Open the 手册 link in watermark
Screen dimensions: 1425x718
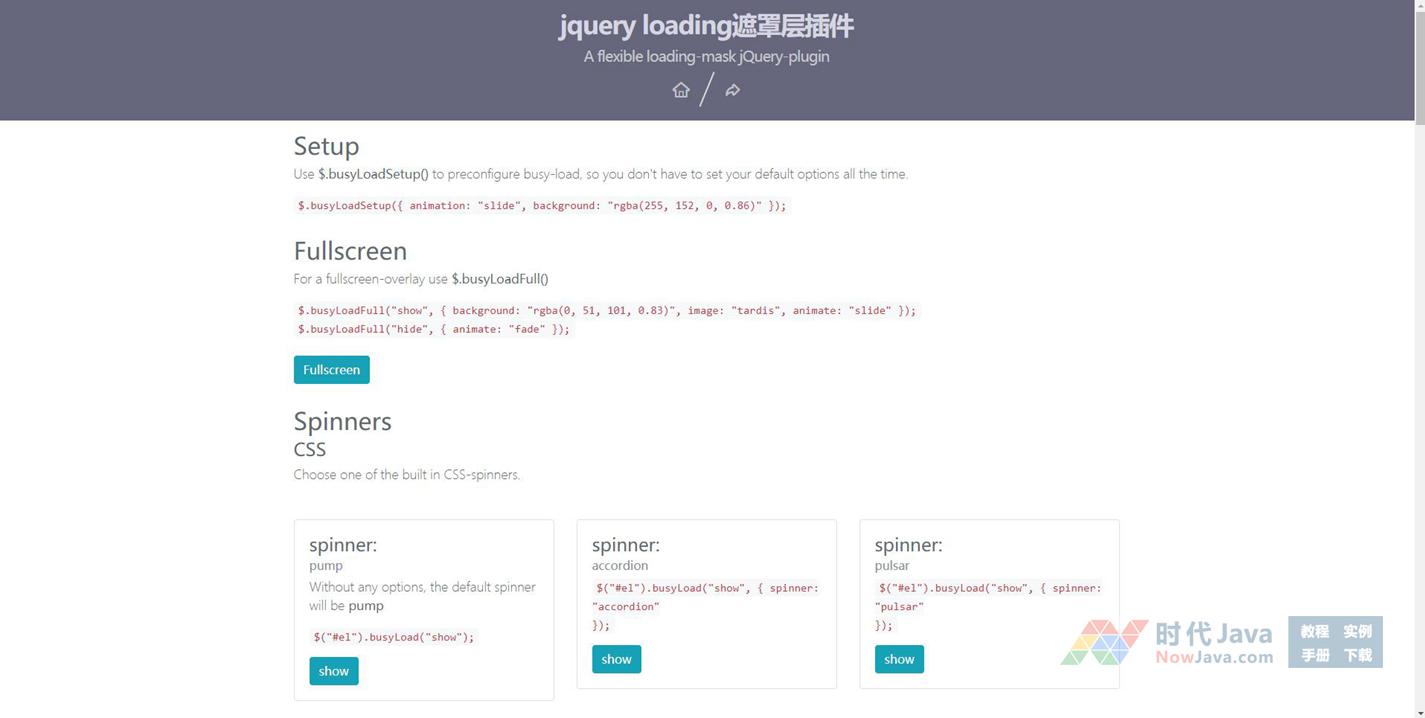point(1314,655)
